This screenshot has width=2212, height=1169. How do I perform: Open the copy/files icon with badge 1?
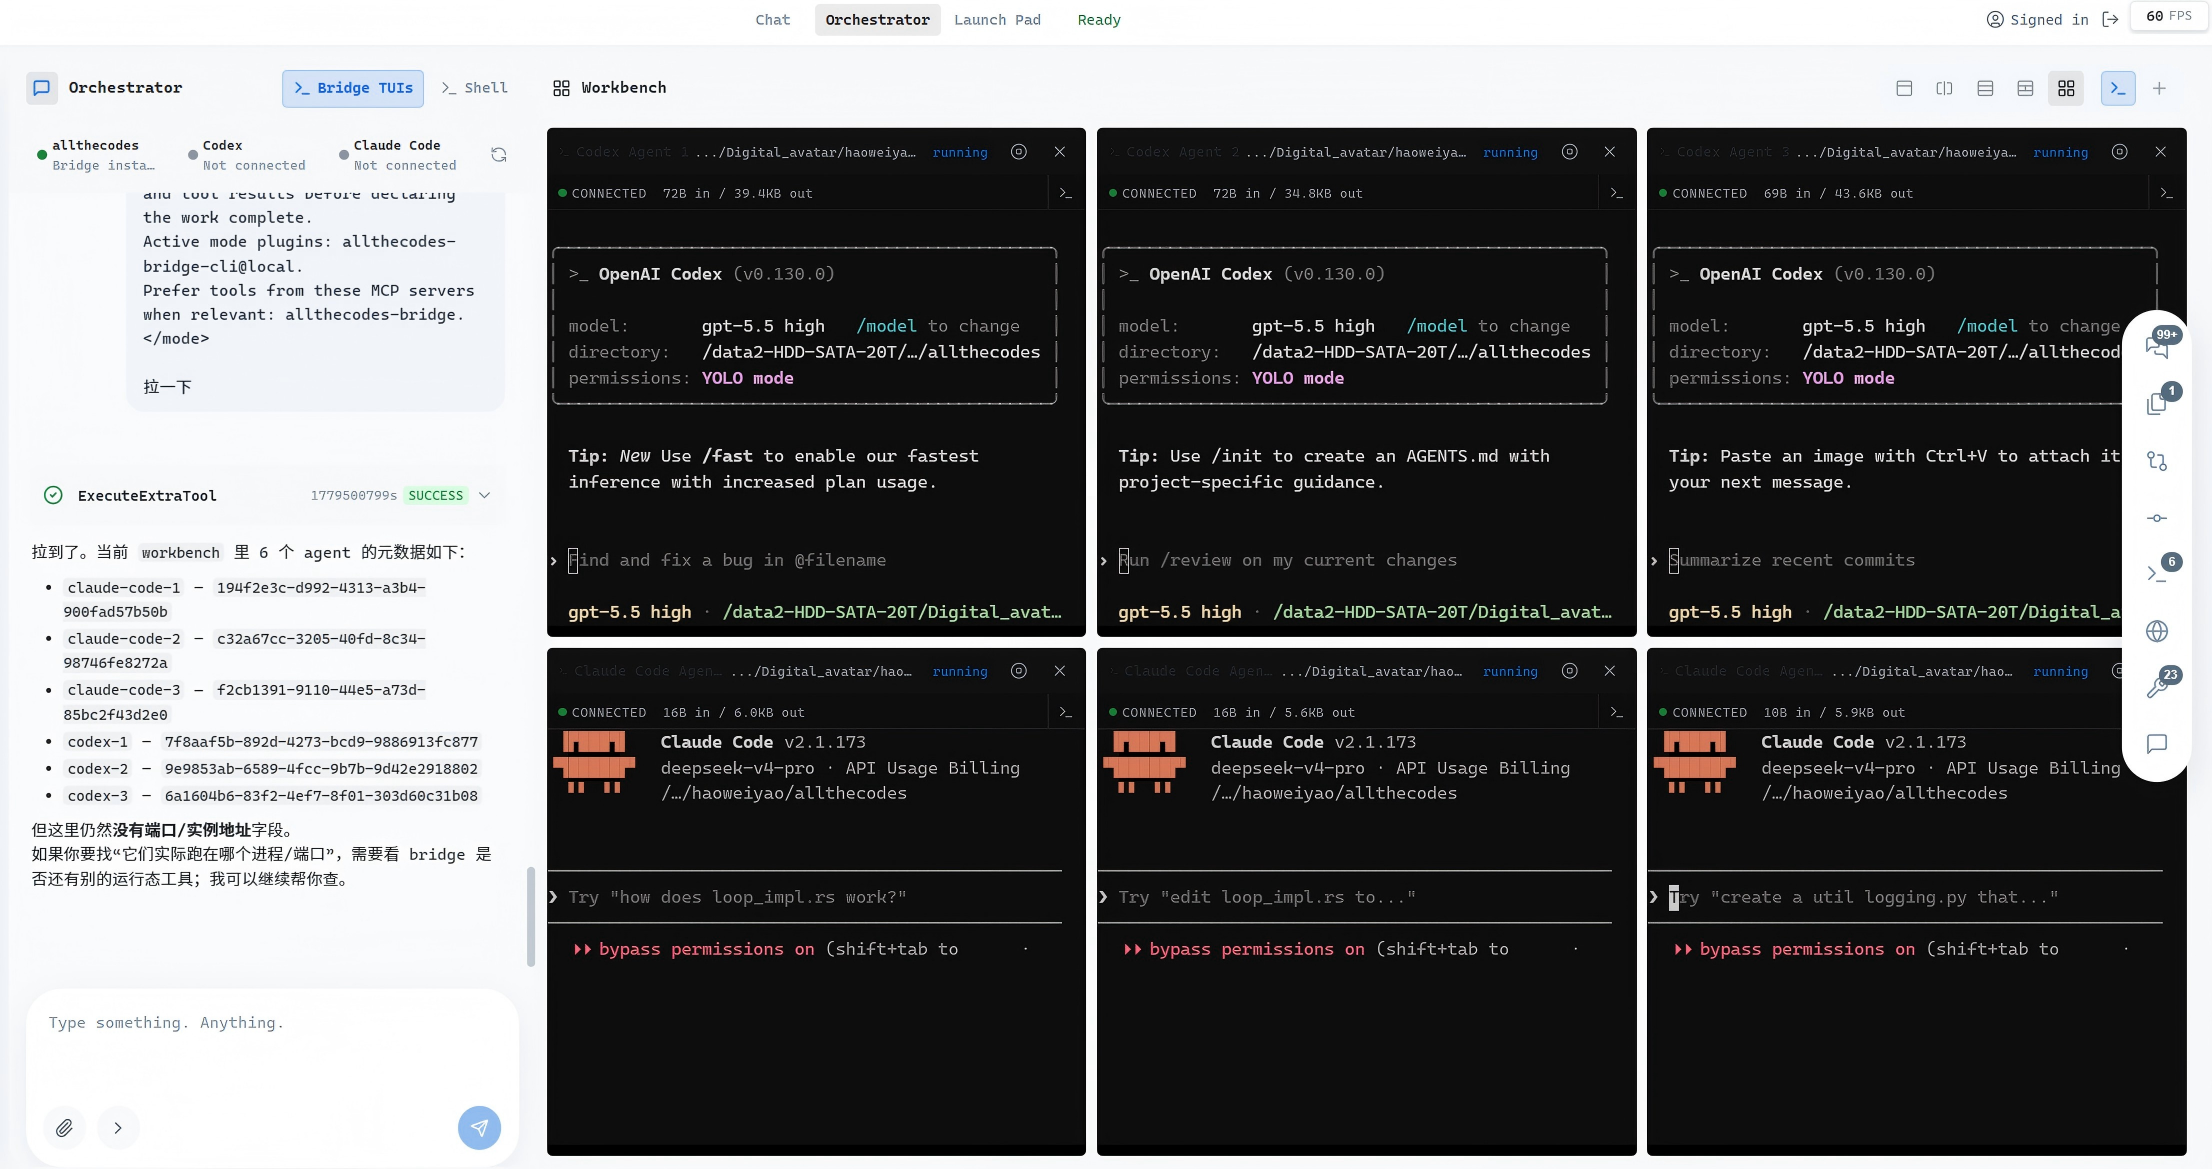[x=2157, y=402]
